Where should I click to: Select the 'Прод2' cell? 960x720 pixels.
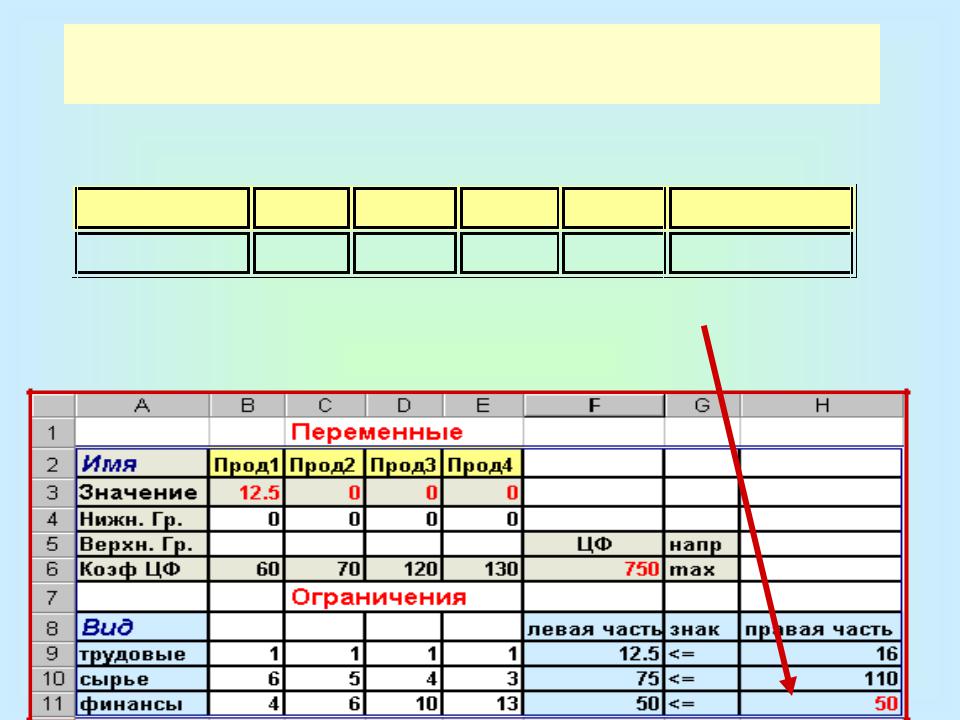coord(324,464)
